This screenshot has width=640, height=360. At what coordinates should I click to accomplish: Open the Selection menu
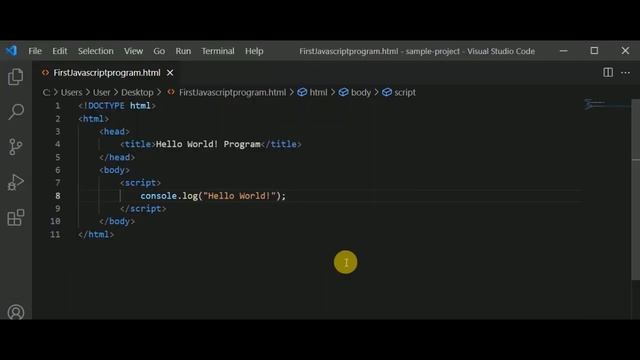pyautogui.click(x=96, y=51)
